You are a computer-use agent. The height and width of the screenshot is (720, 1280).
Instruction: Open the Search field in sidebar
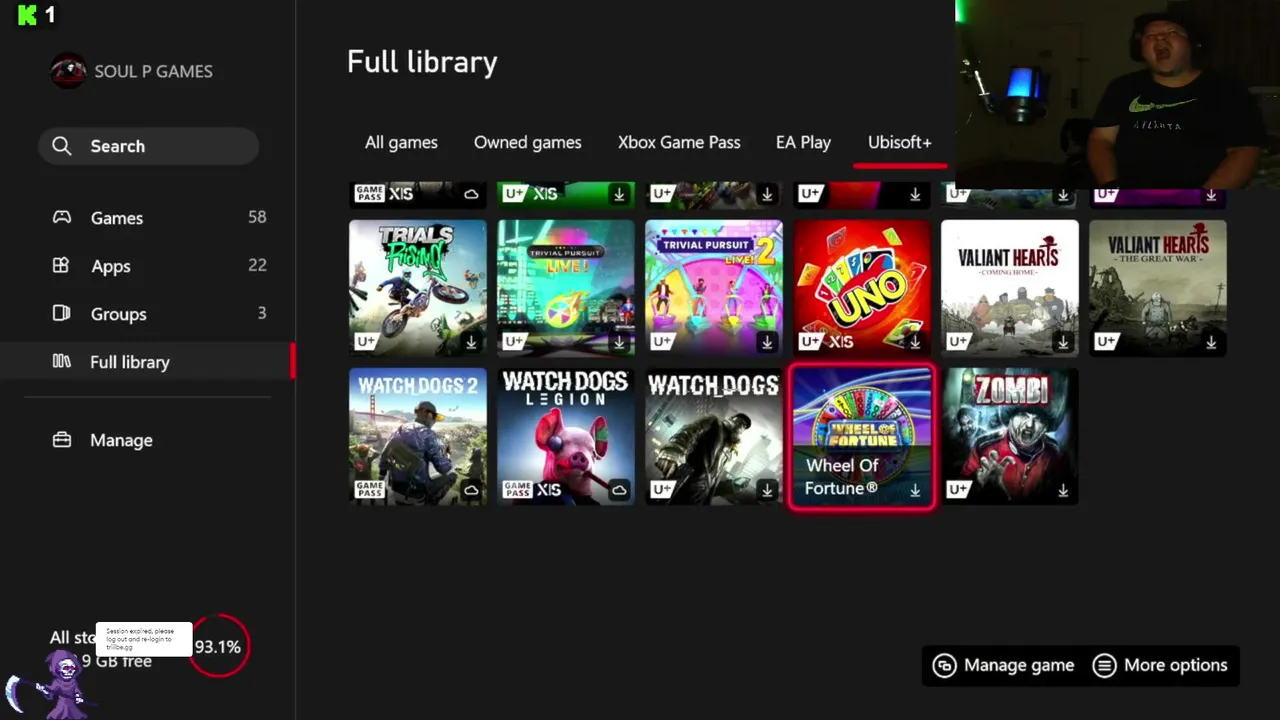[x=149, y=146]
